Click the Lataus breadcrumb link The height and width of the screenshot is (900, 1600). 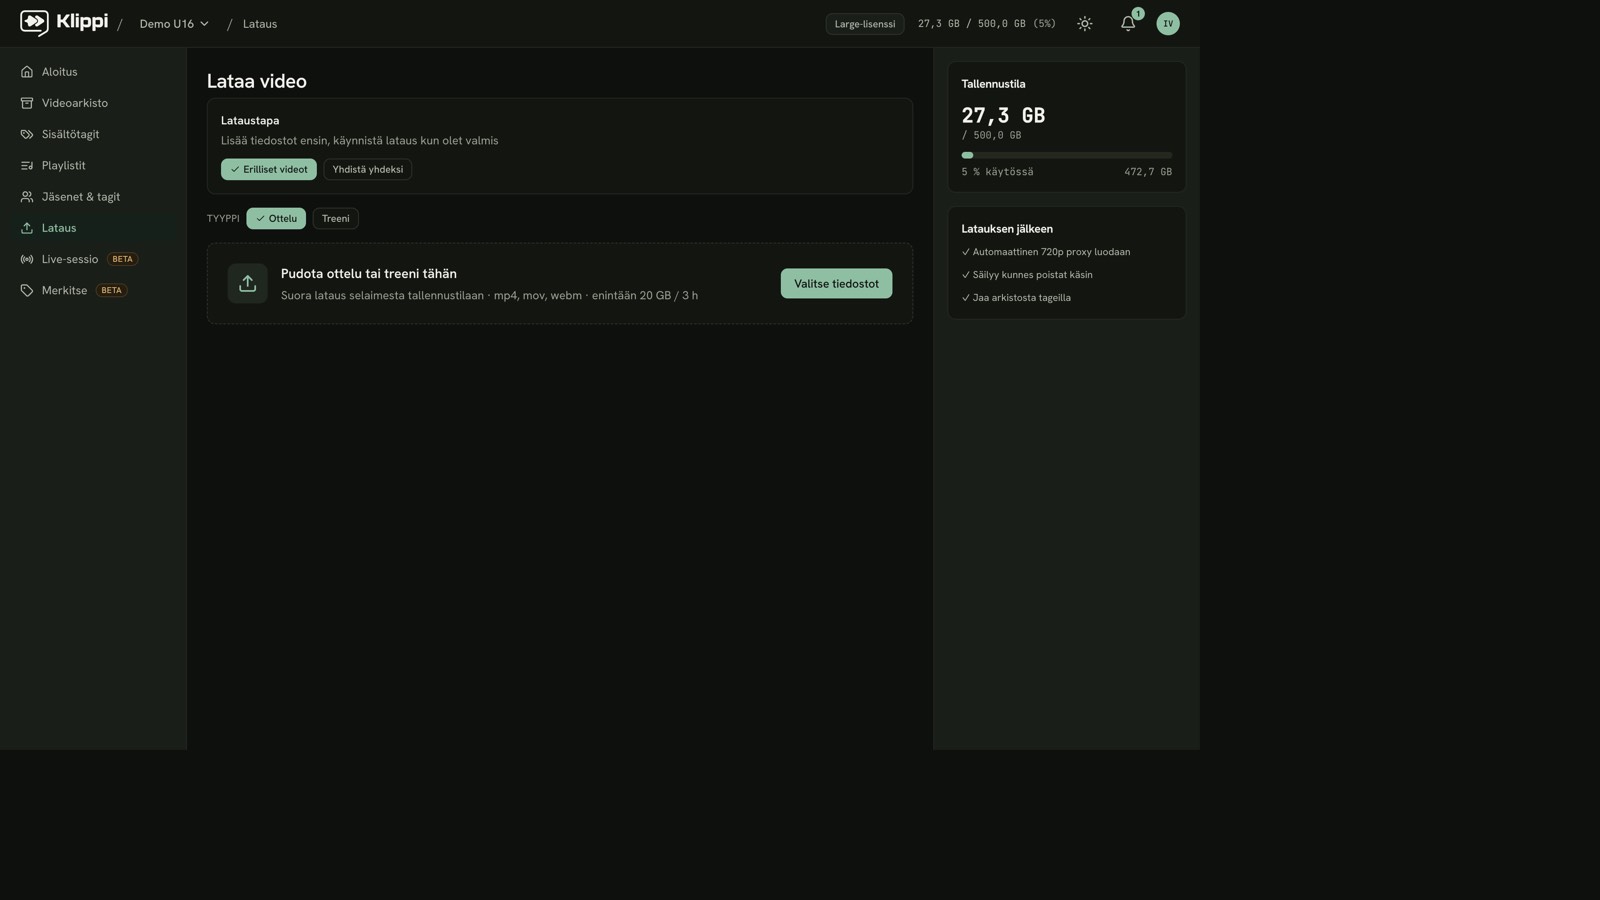point(260,24)
